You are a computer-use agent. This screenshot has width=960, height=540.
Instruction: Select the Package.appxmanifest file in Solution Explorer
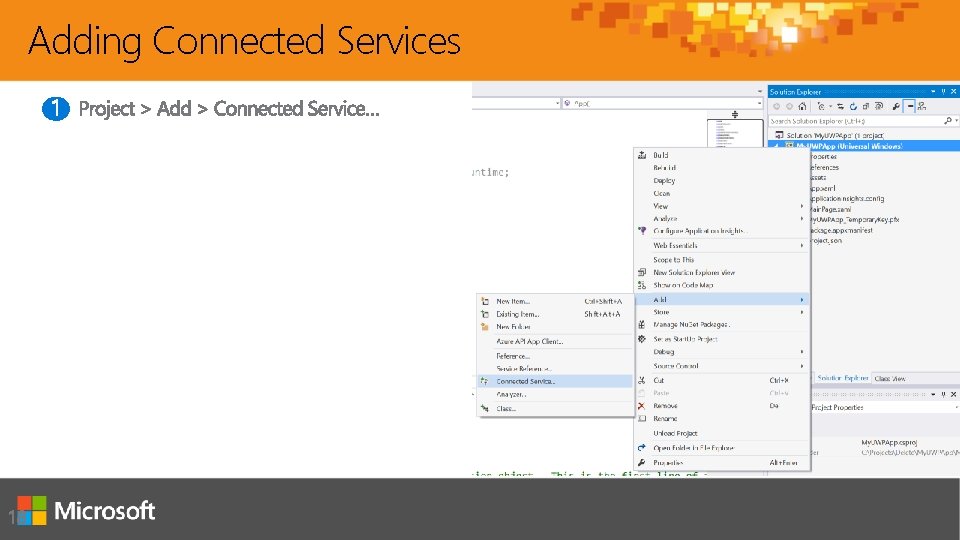pos(841,230)
